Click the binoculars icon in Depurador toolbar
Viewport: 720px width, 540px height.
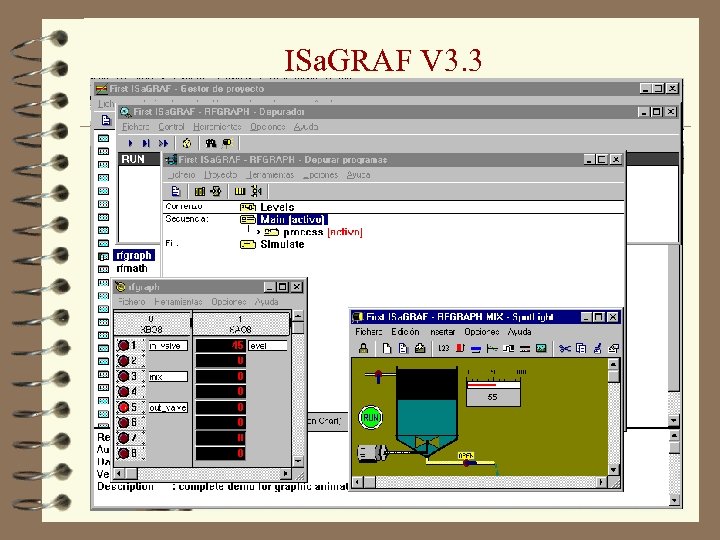point(211,143)
